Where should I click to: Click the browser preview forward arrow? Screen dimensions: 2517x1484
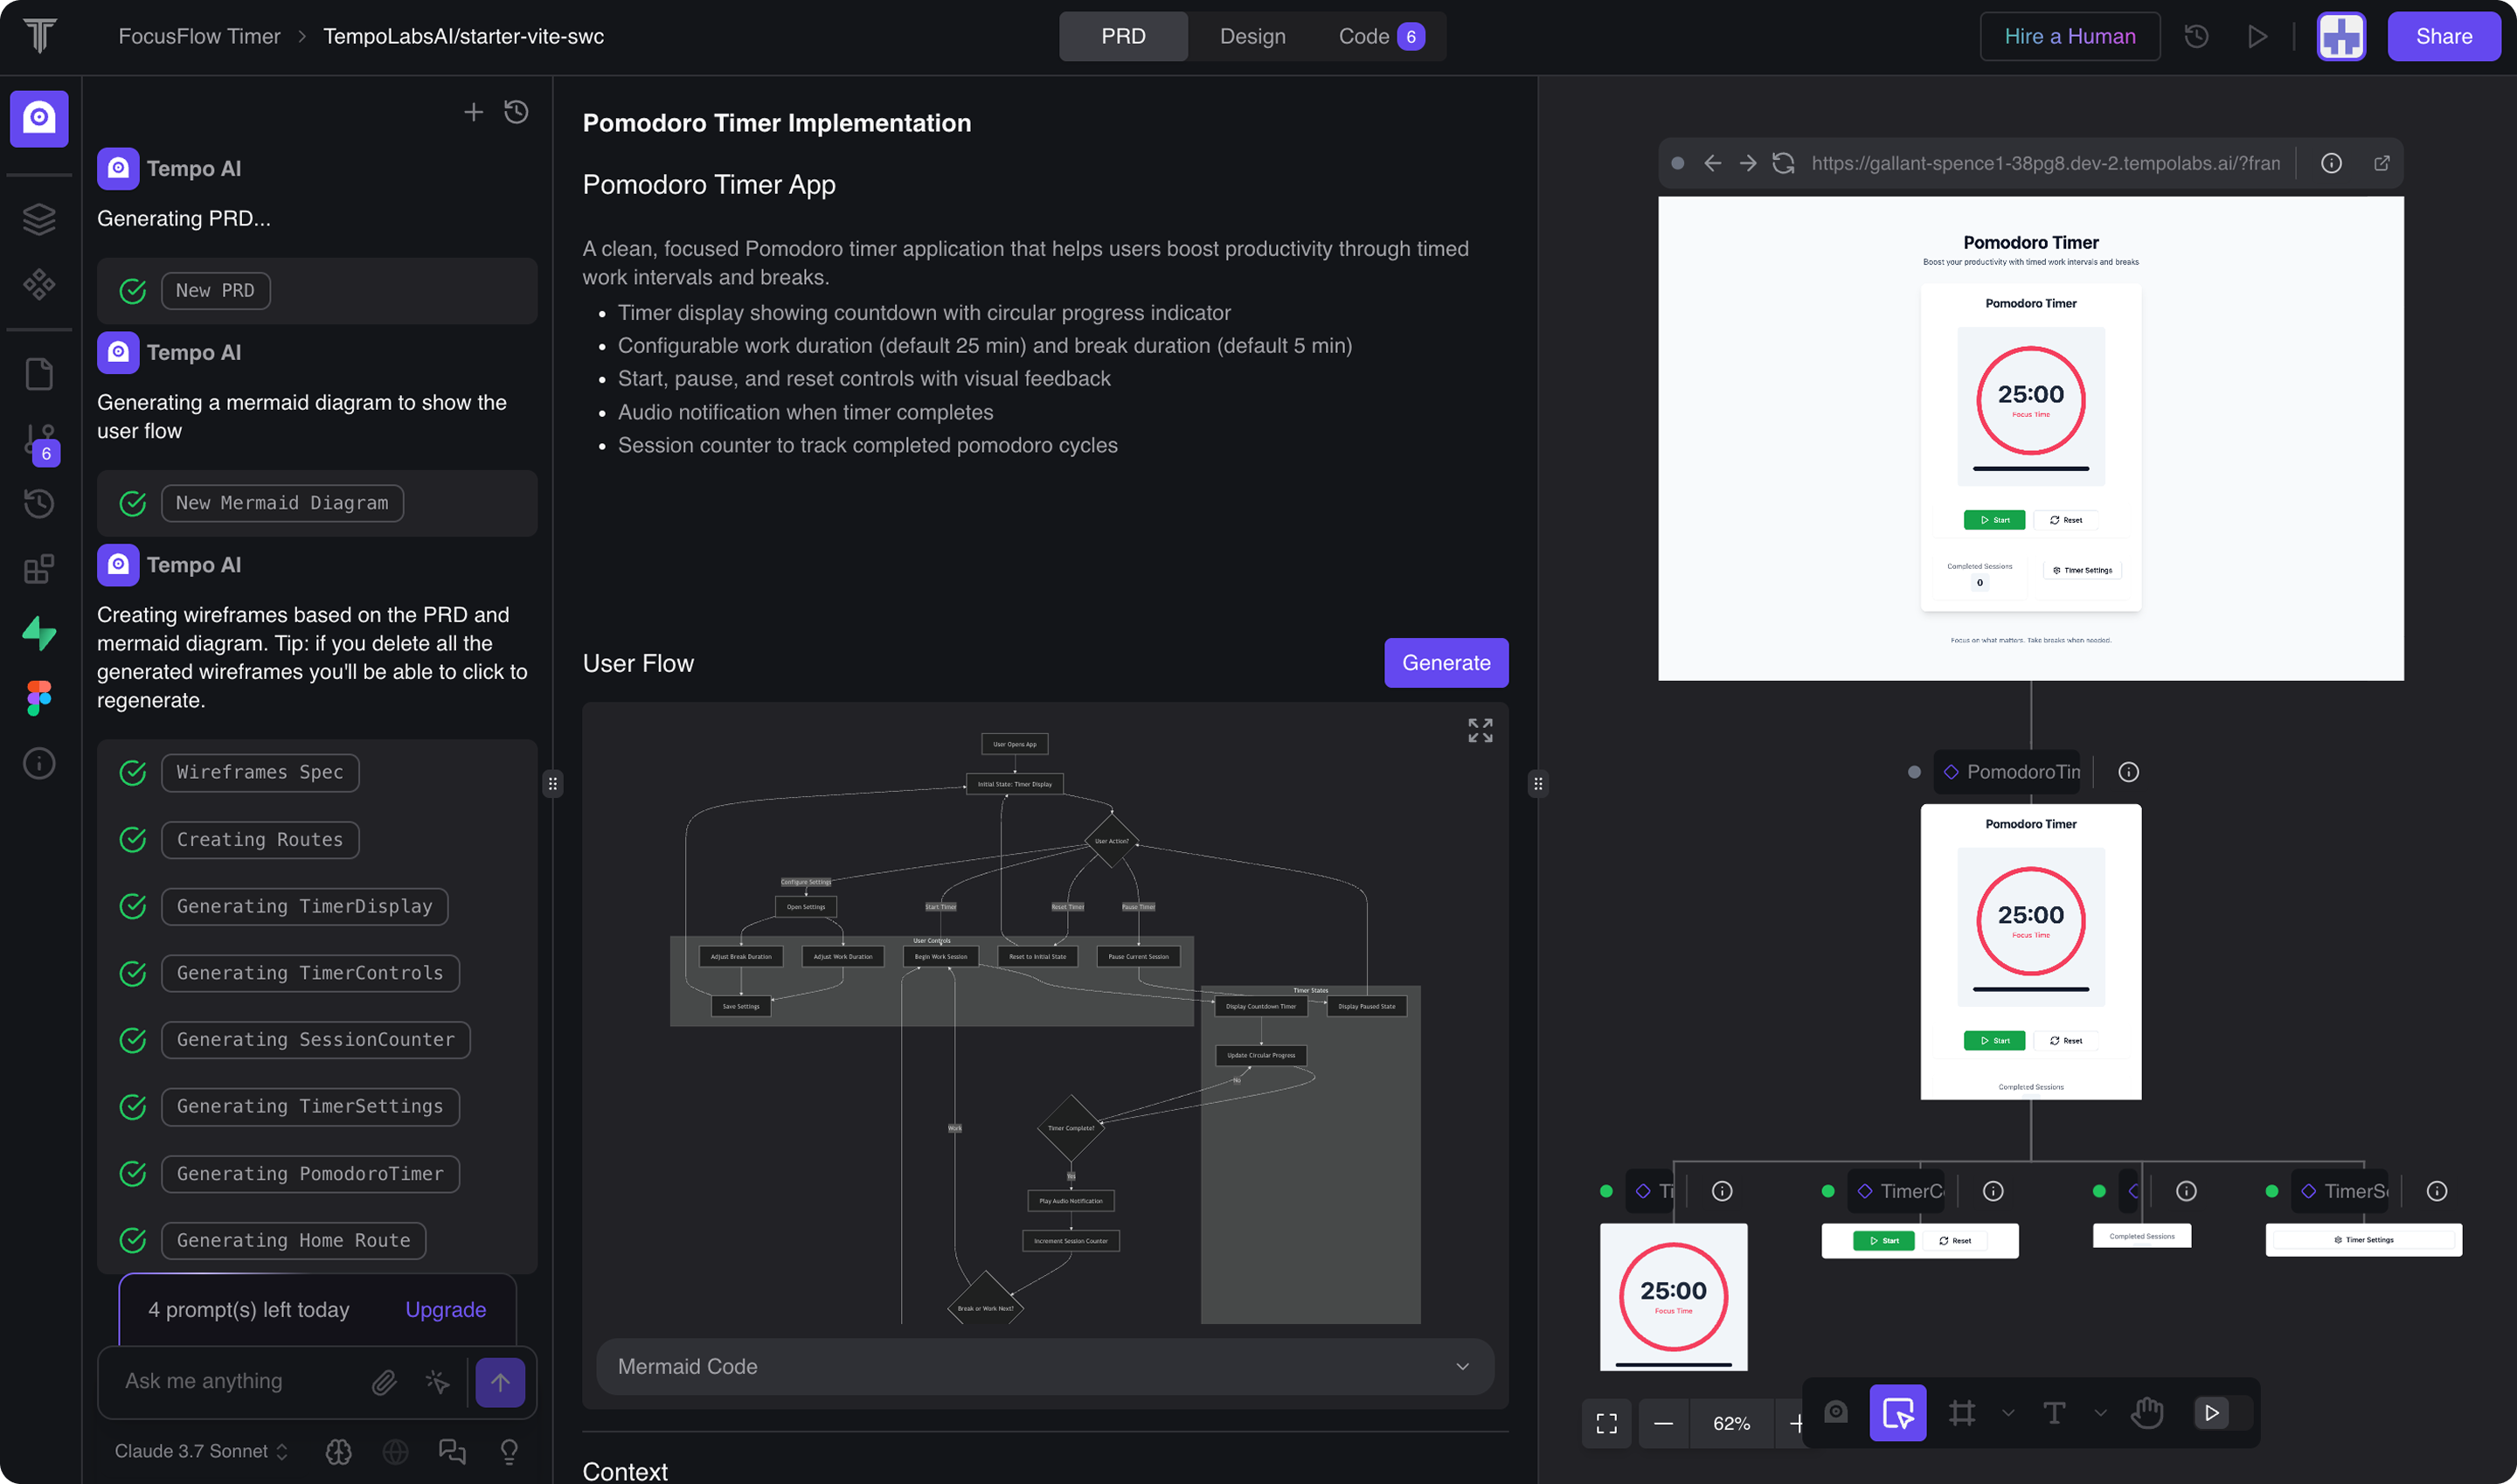point(1748,163)
